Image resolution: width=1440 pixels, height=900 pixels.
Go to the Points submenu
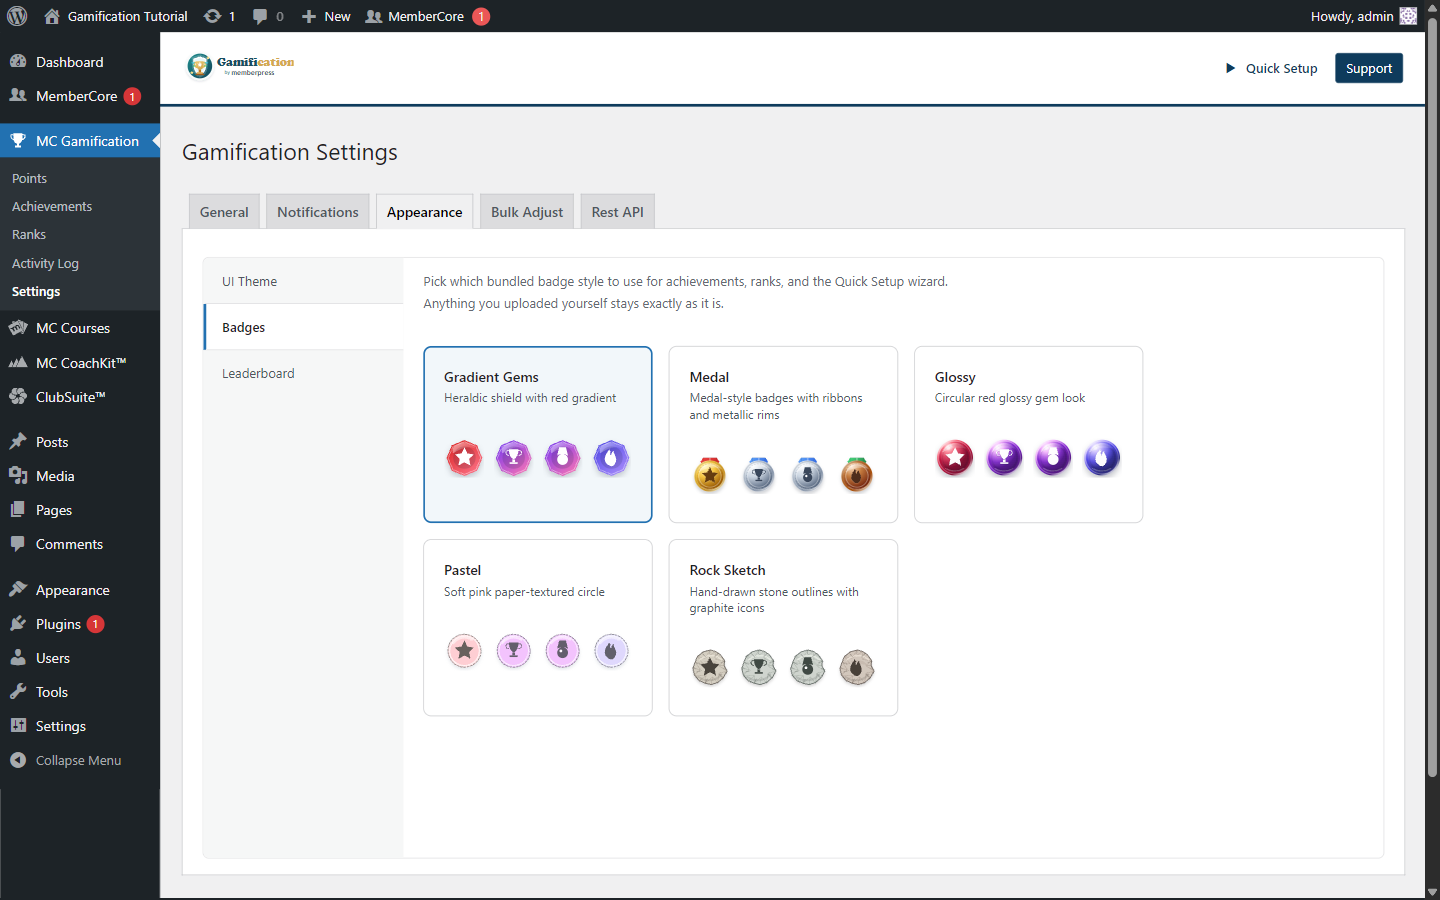[30, 178]
